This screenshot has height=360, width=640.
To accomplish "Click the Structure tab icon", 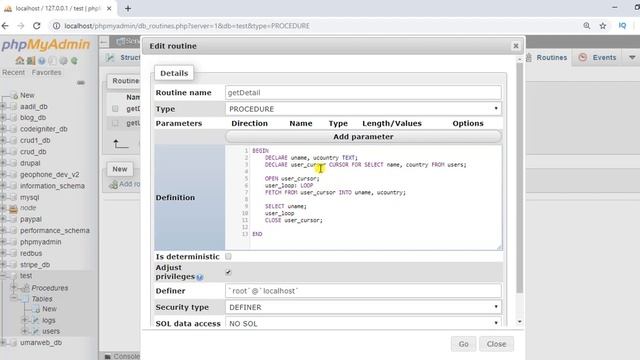I will point(110,58).
